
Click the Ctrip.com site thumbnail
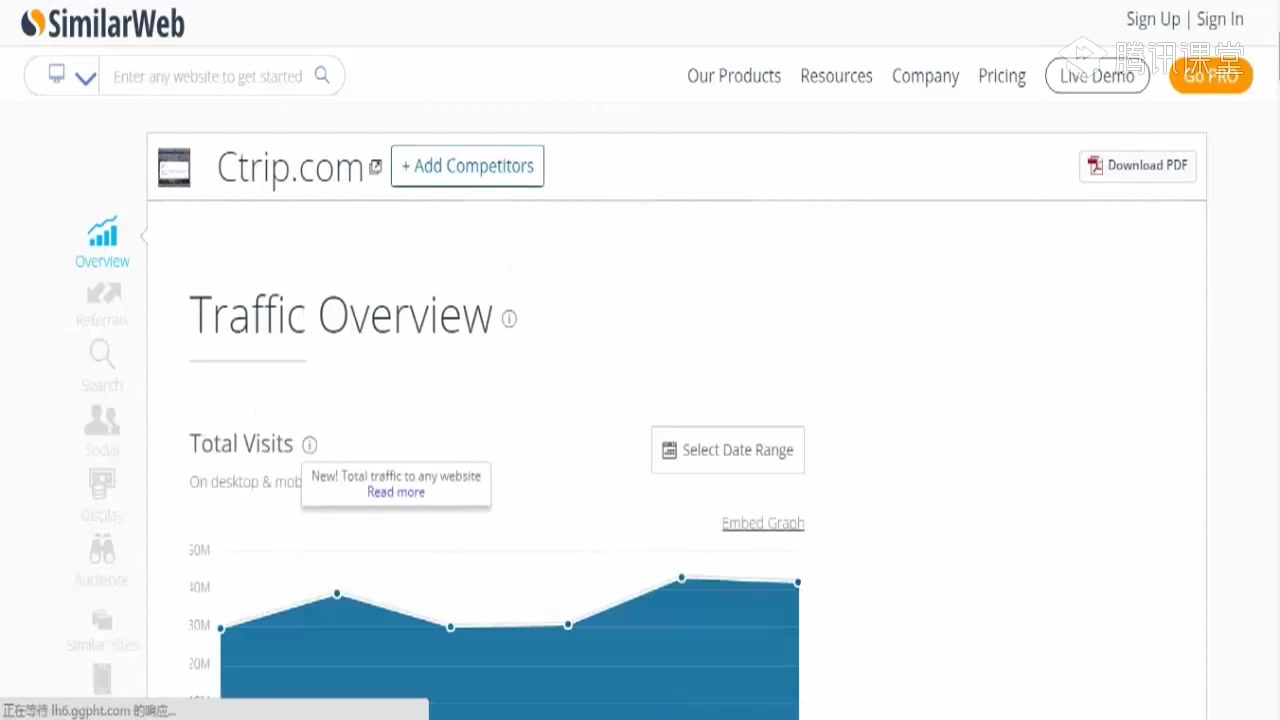point(174,167)
